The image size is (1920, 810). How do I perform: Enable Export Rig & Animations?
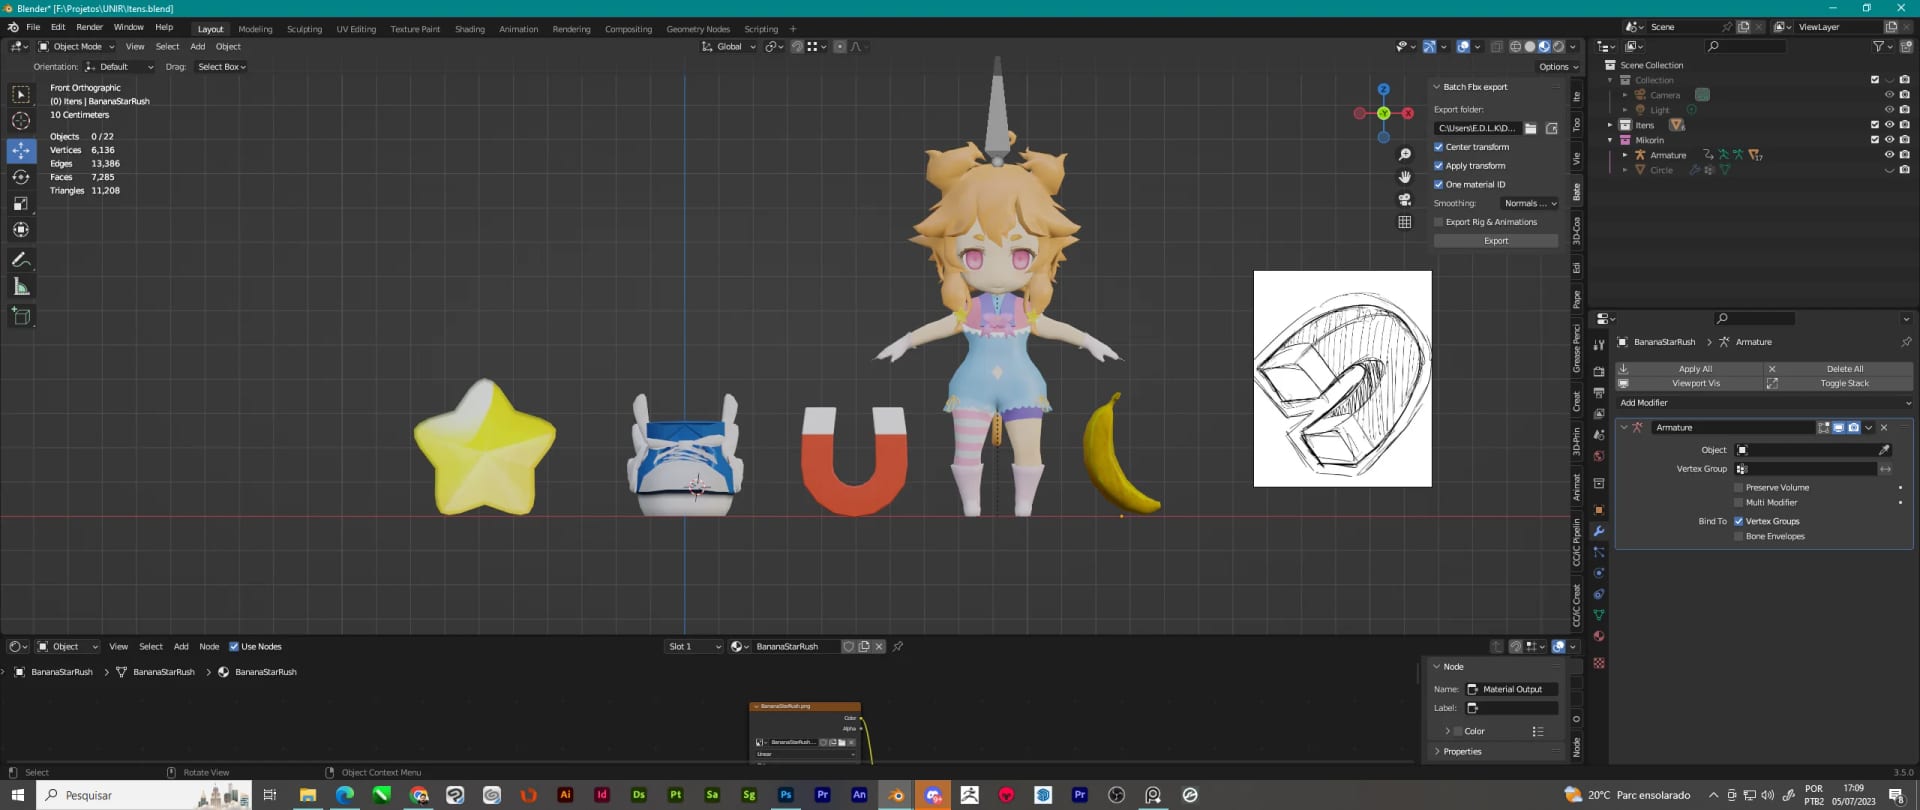pos(1439,222)
